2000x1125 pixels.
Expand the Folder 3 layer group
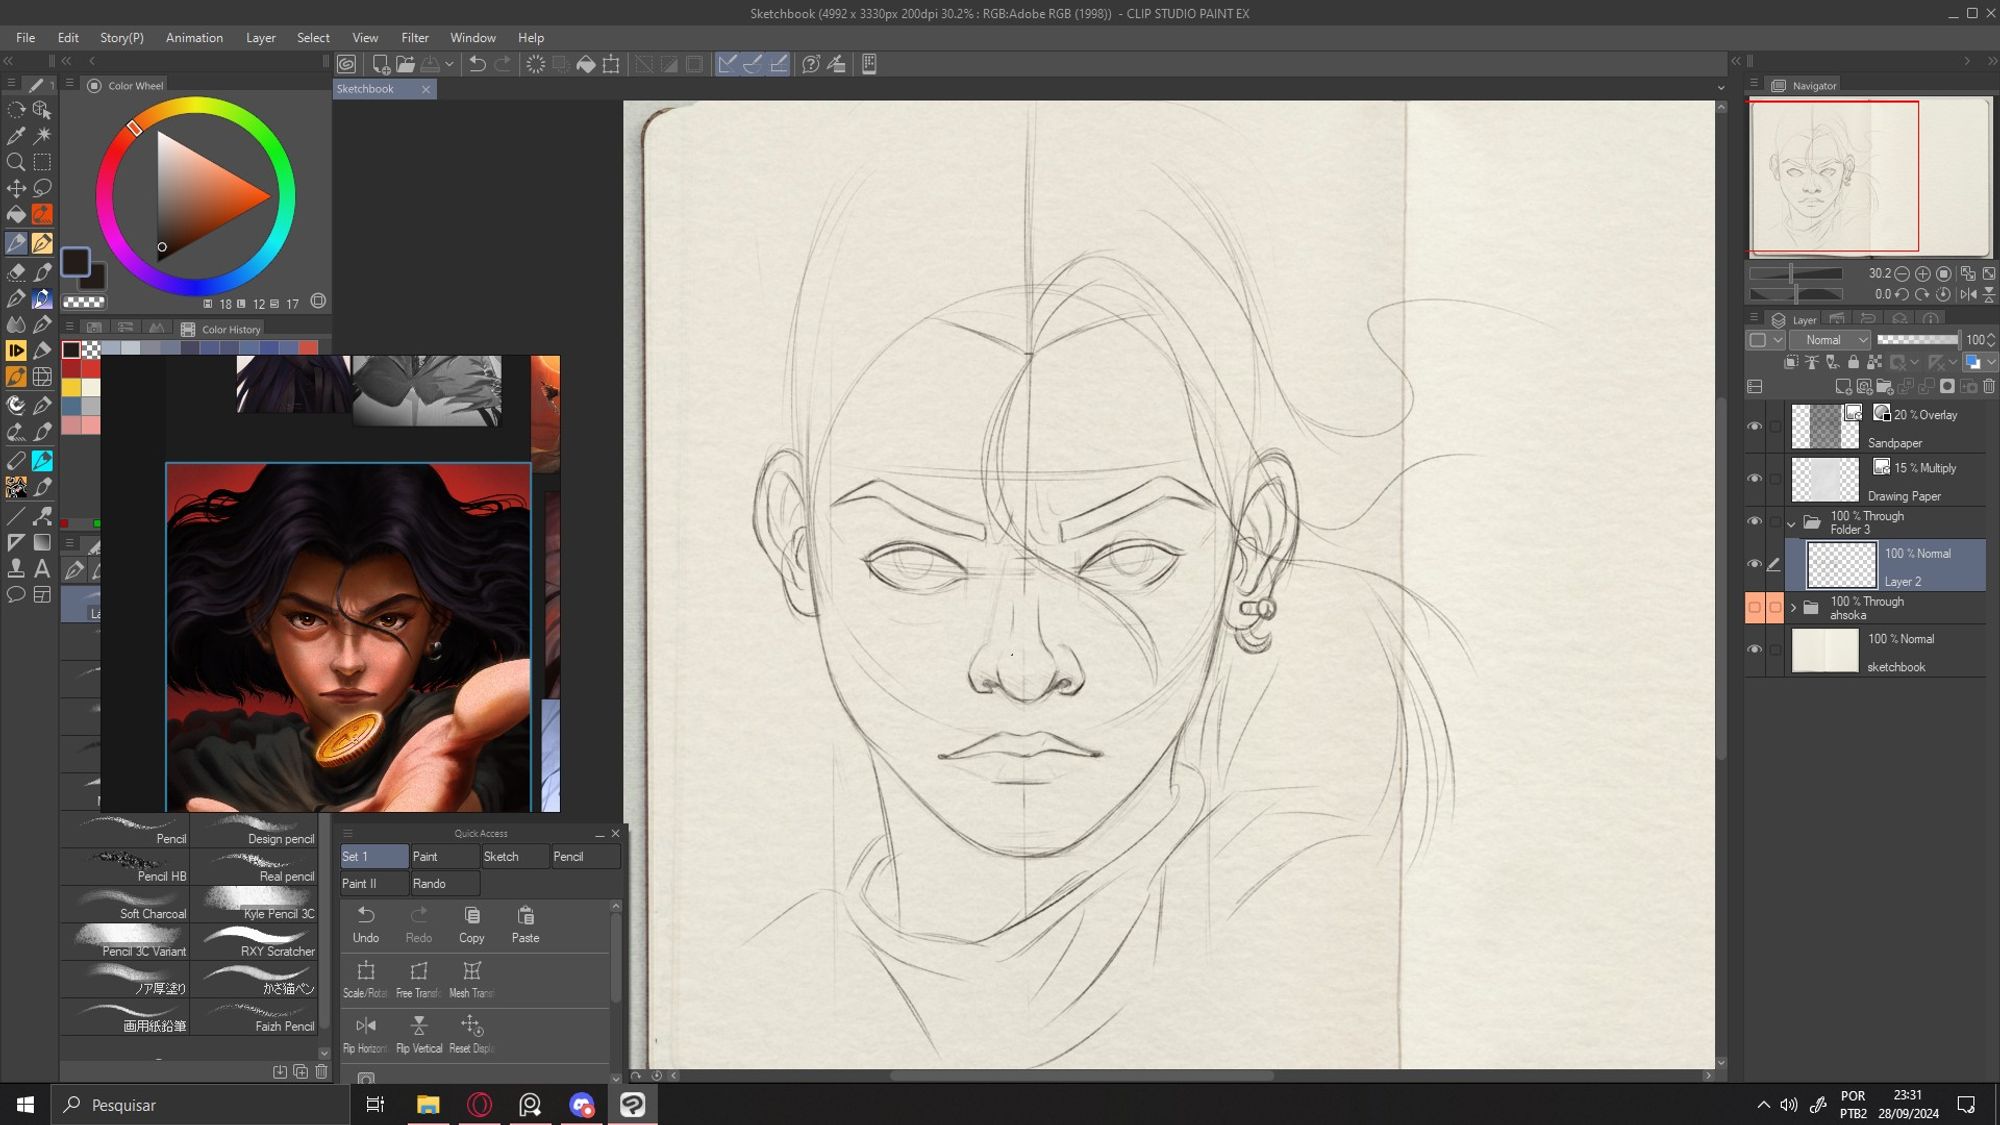click(1795, 522)
